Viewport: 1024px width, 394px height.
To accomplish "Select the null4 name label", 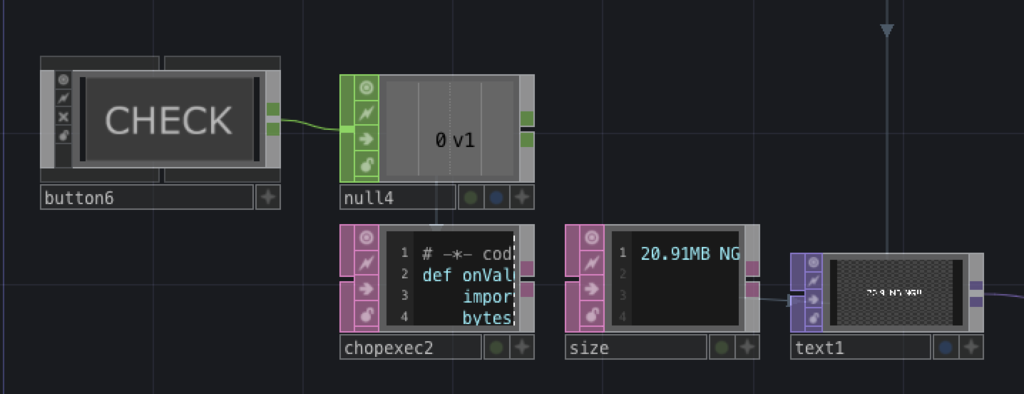I will [398, 197].
